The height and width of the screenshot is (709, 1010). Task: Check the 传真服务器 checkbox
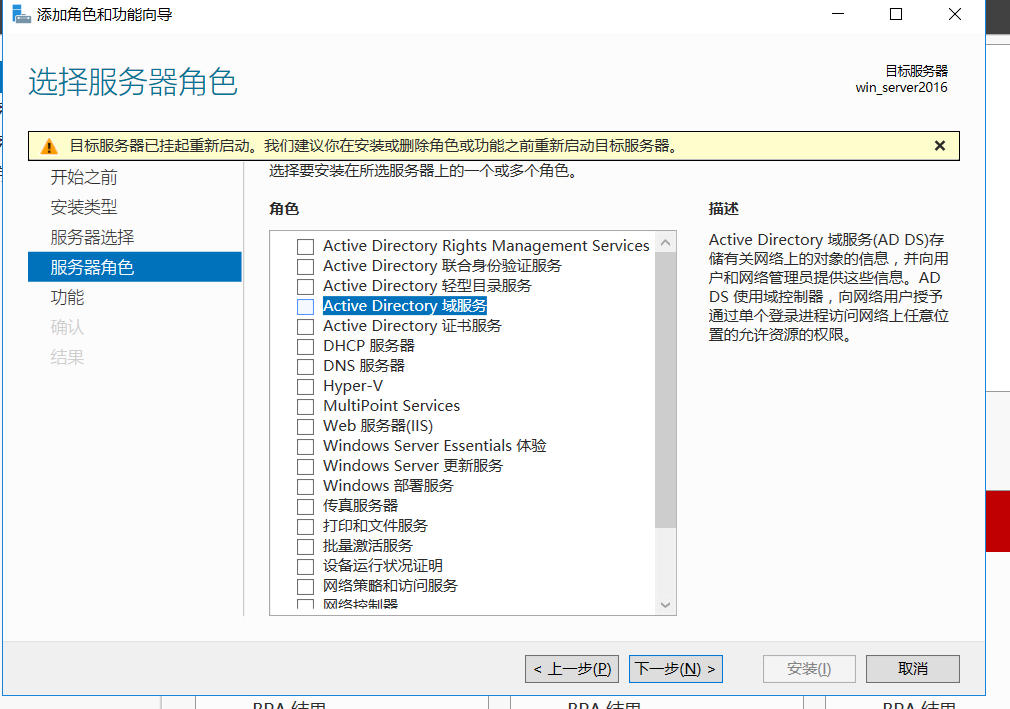point(305,506)
